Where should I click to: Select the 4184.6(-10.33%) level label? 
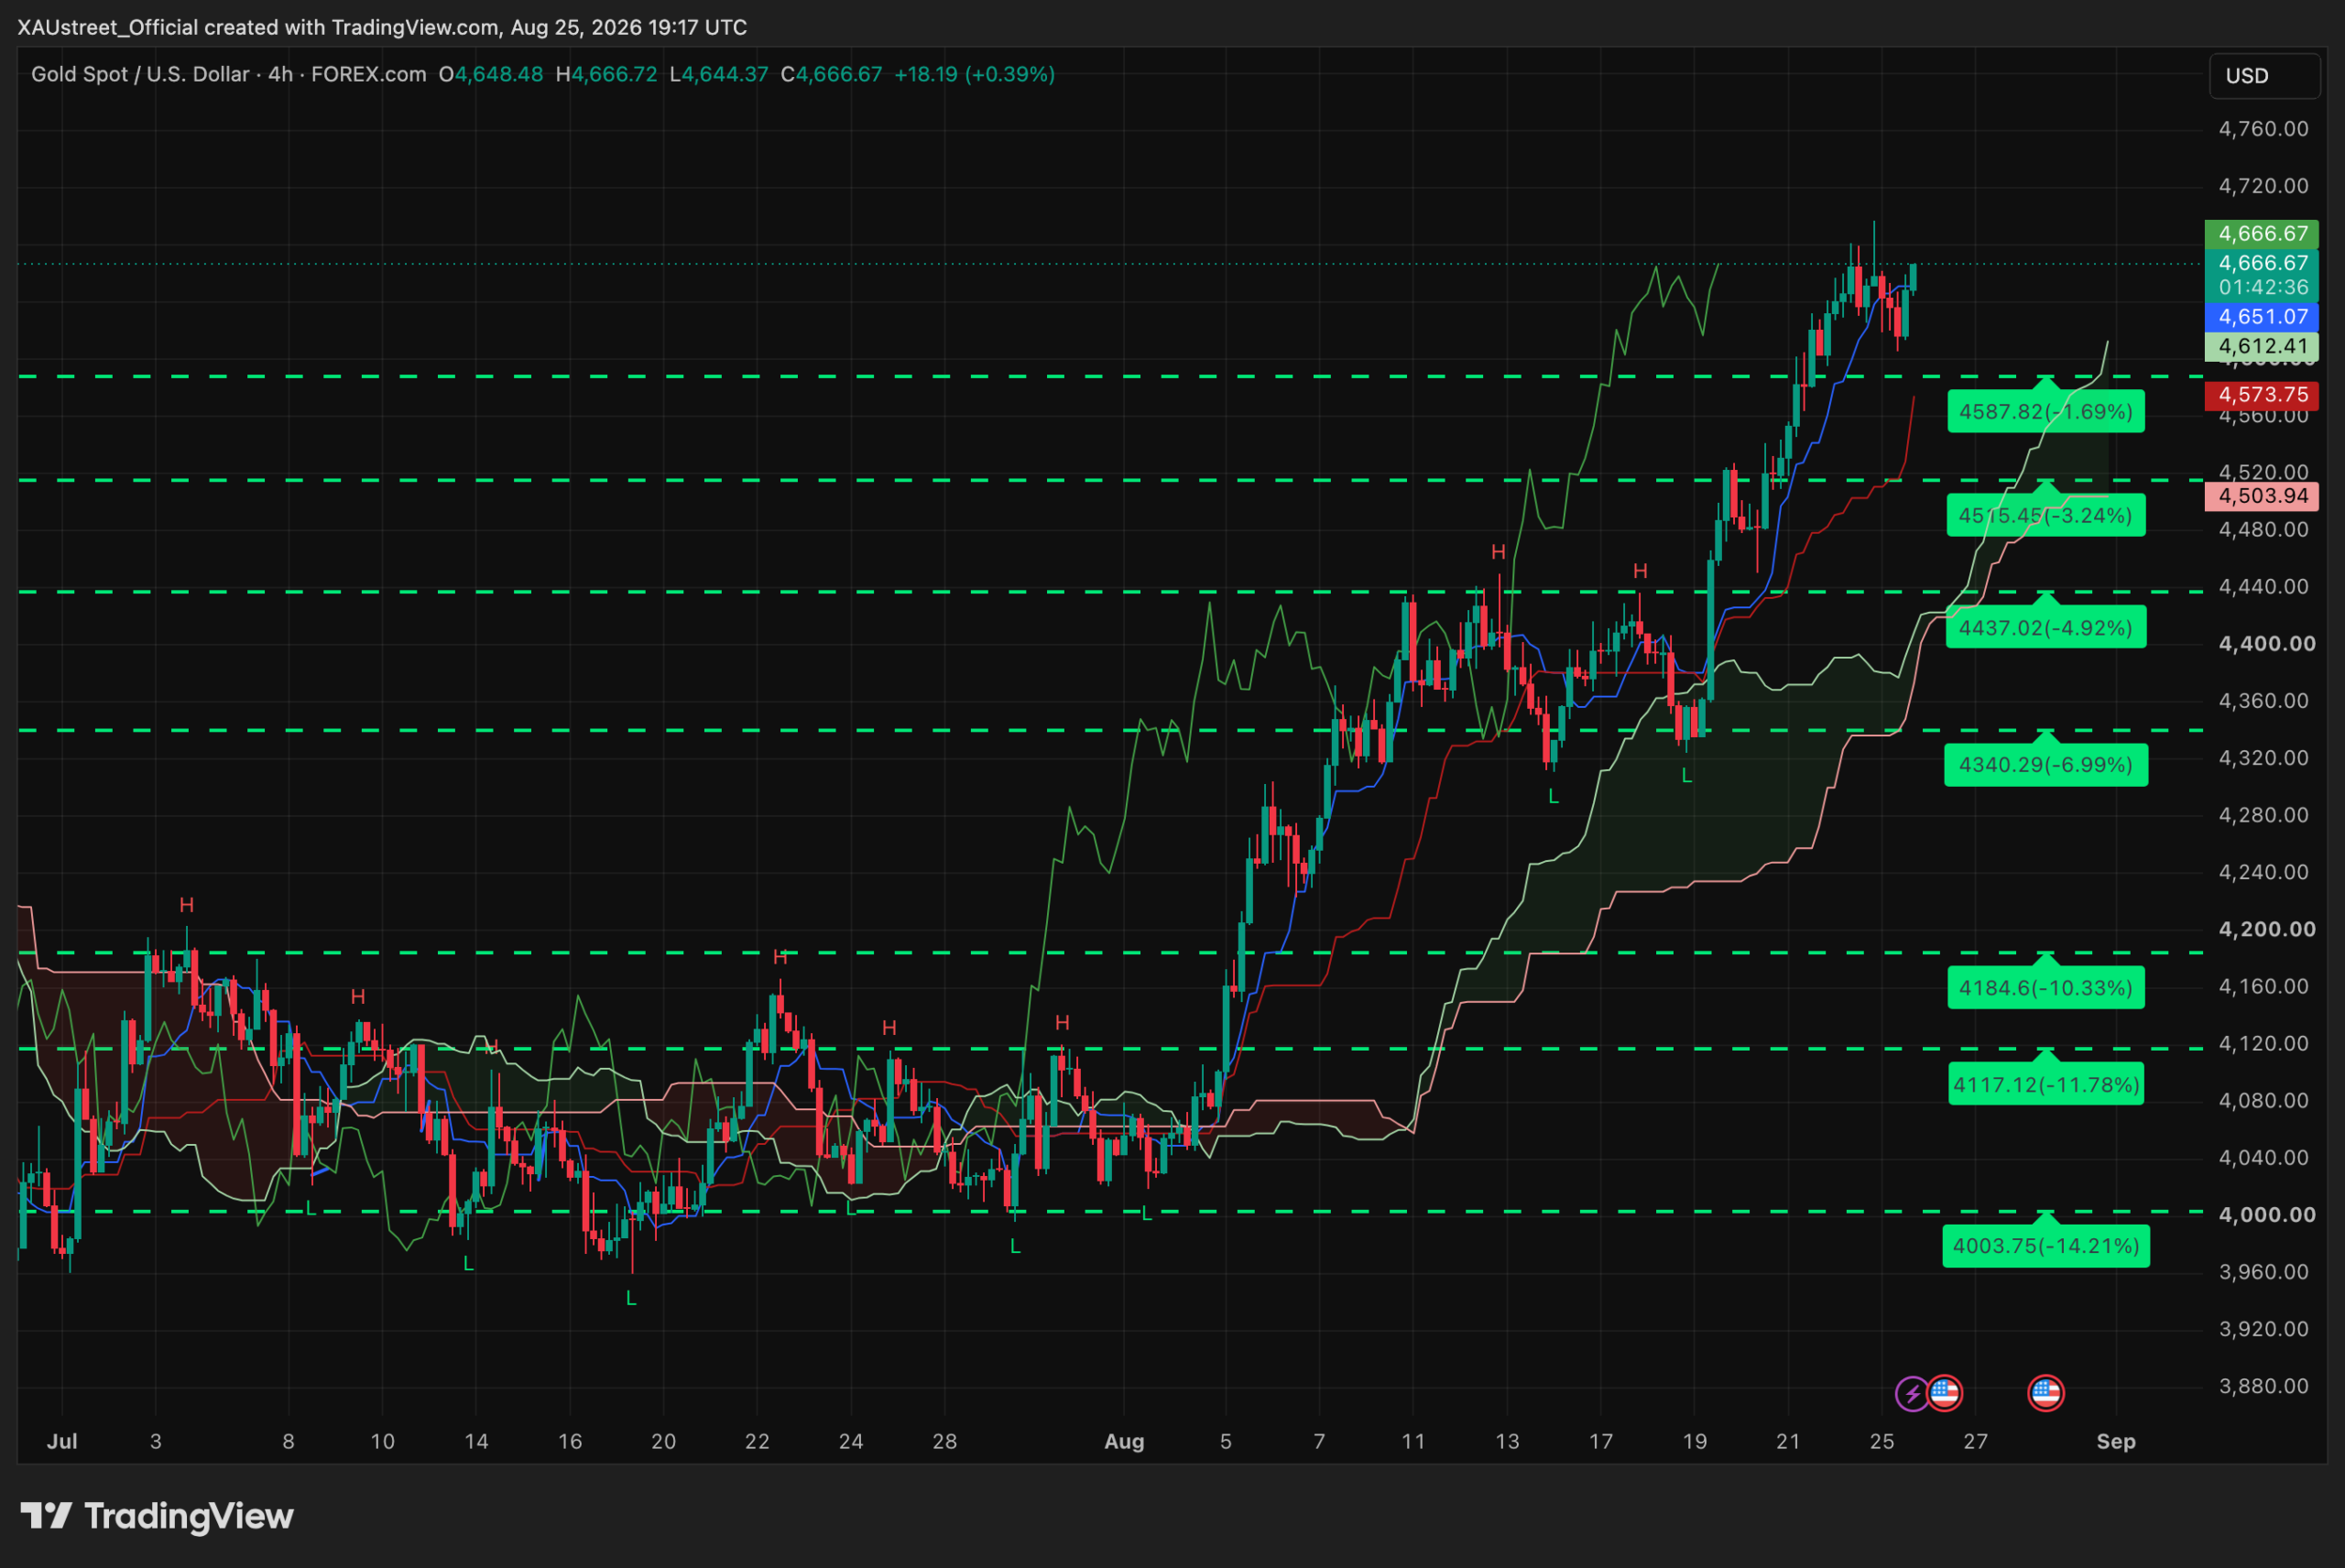(2046, 988)
